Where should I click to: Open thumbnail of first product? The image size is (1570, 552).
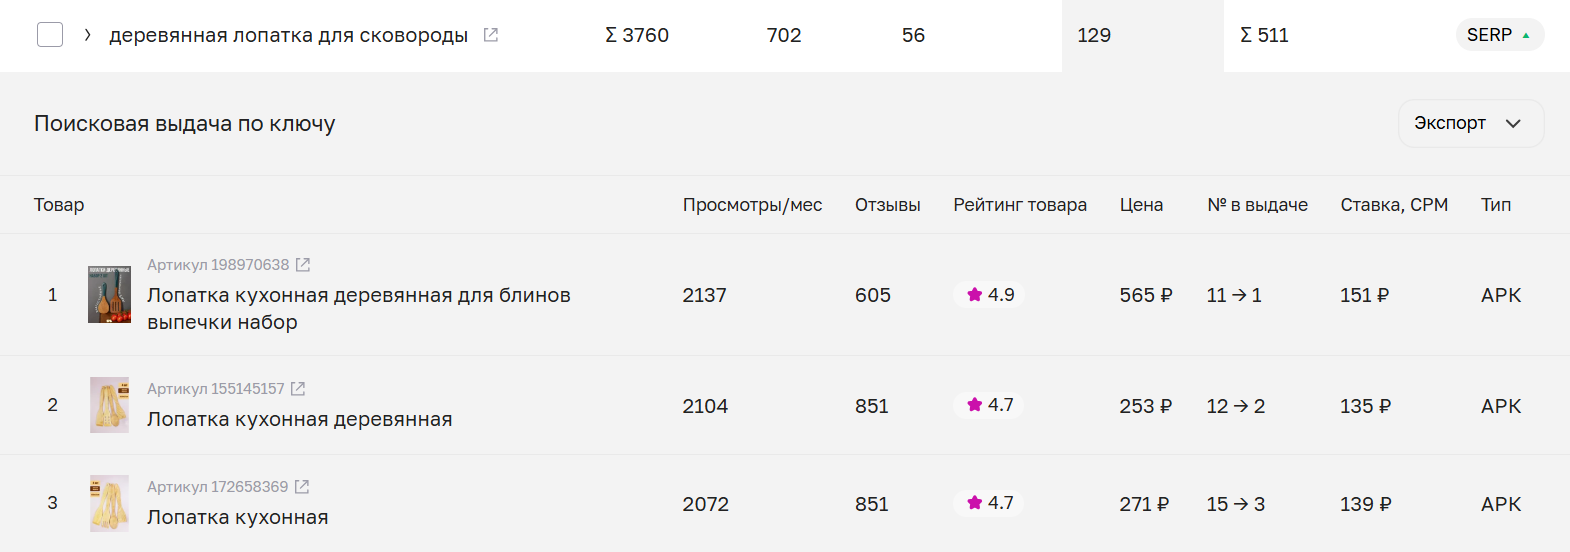109,294
